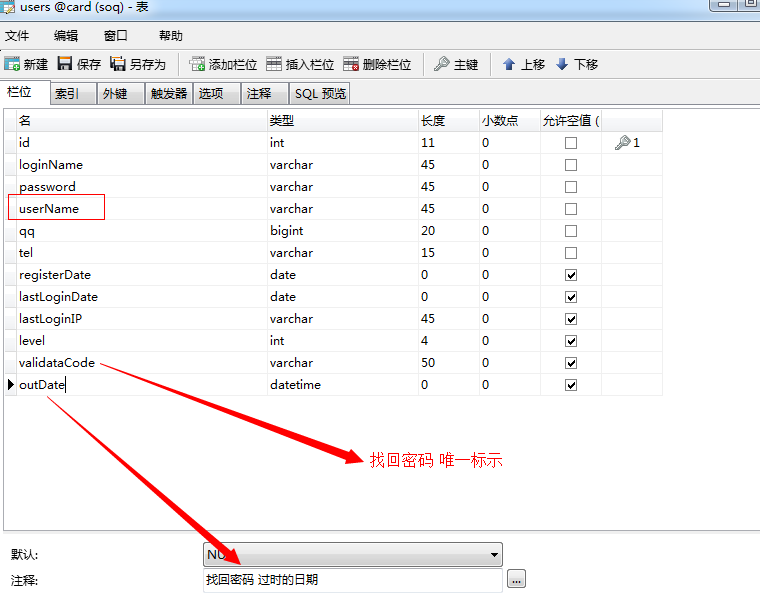Switch to the 选项 (Options) tab
The image size is (760, 615).
click(x=217, y=93)
